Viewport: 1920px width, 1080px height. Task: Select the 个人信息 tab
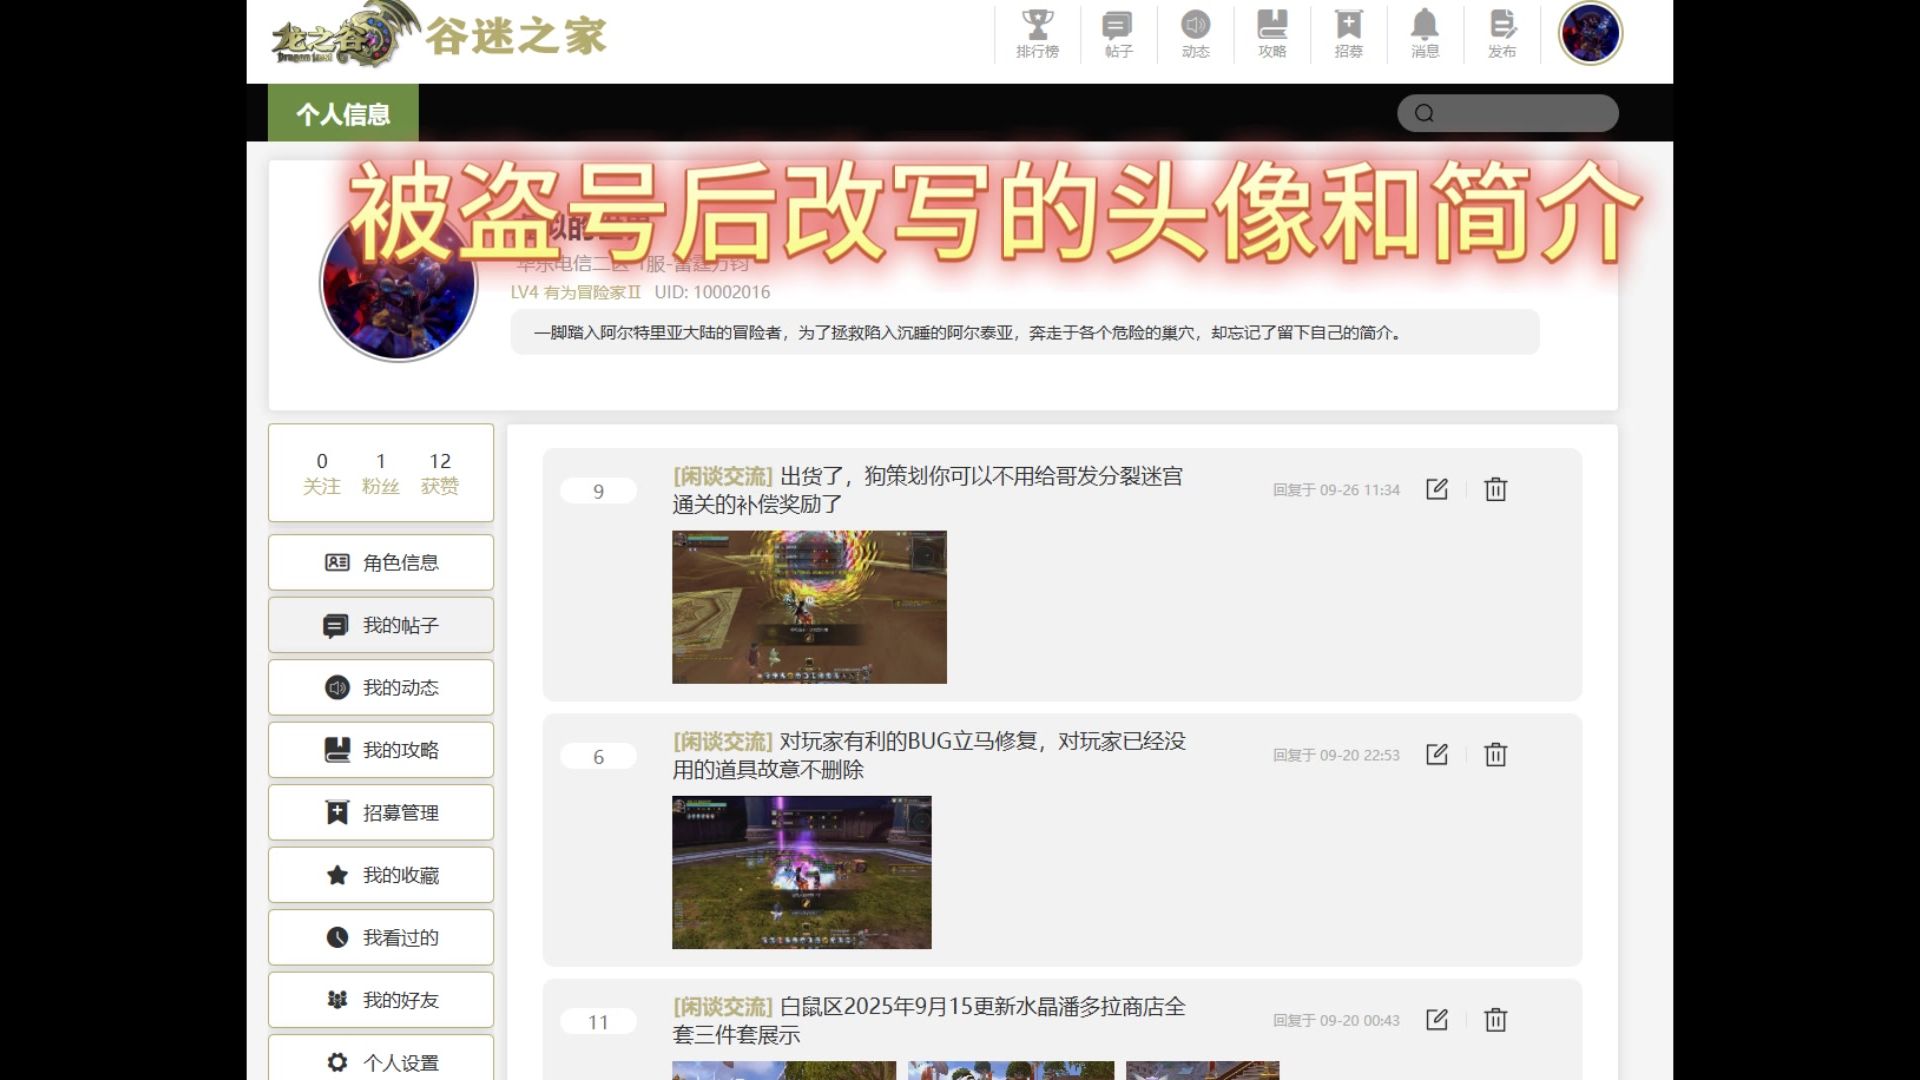(x=343, y=114)
